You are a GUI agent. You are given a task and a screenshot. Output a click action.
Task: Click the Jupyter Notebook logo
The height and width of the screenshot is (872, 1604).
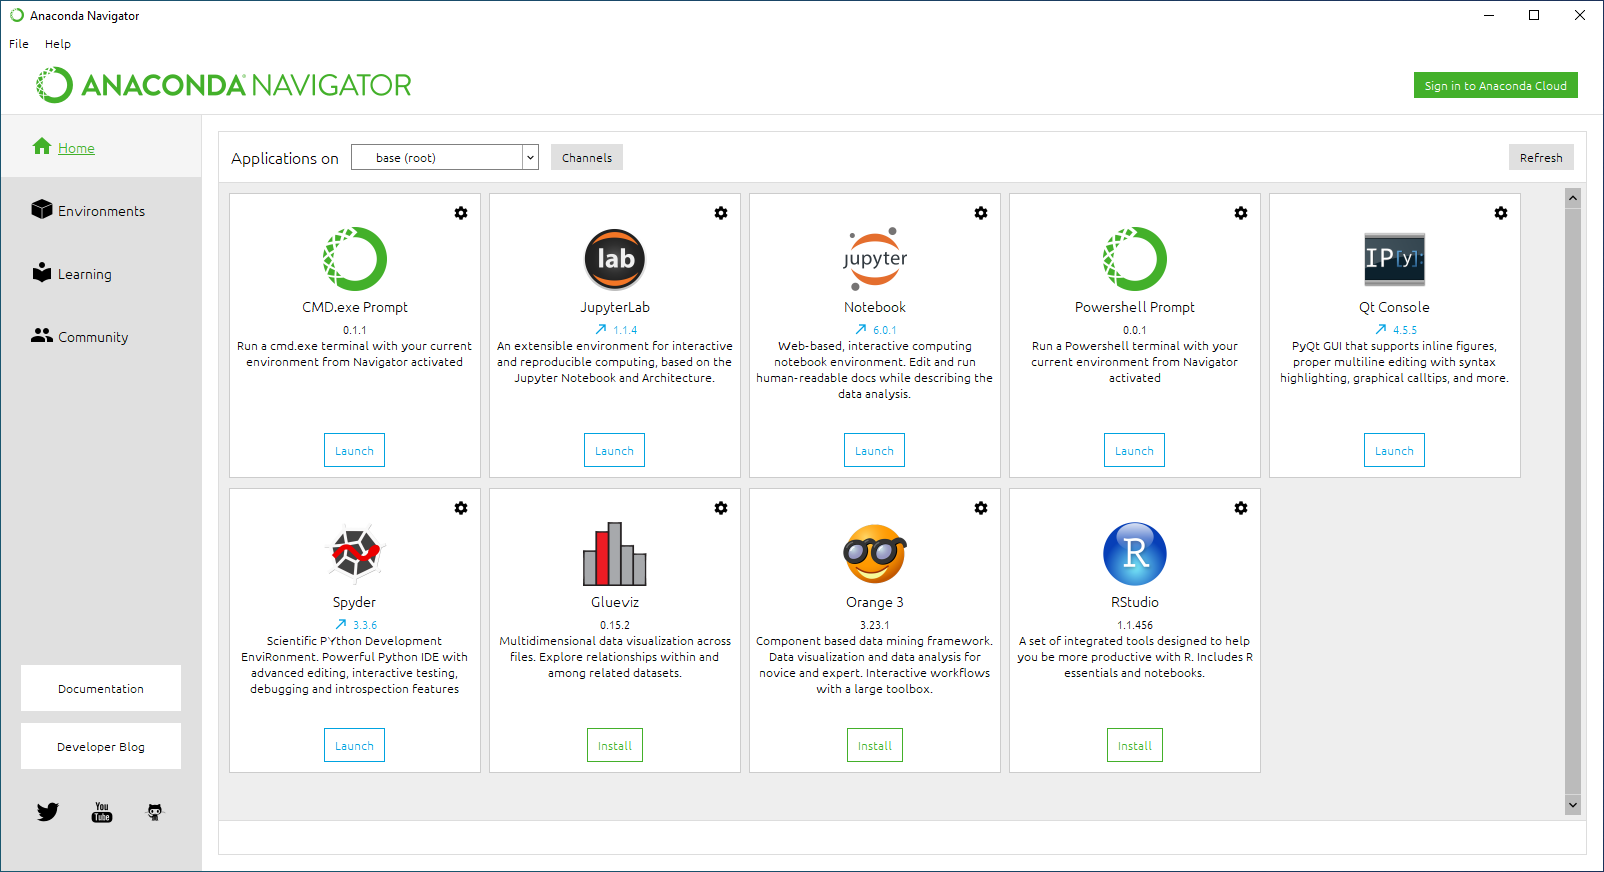pyautogui.click(x=875, y=259)
